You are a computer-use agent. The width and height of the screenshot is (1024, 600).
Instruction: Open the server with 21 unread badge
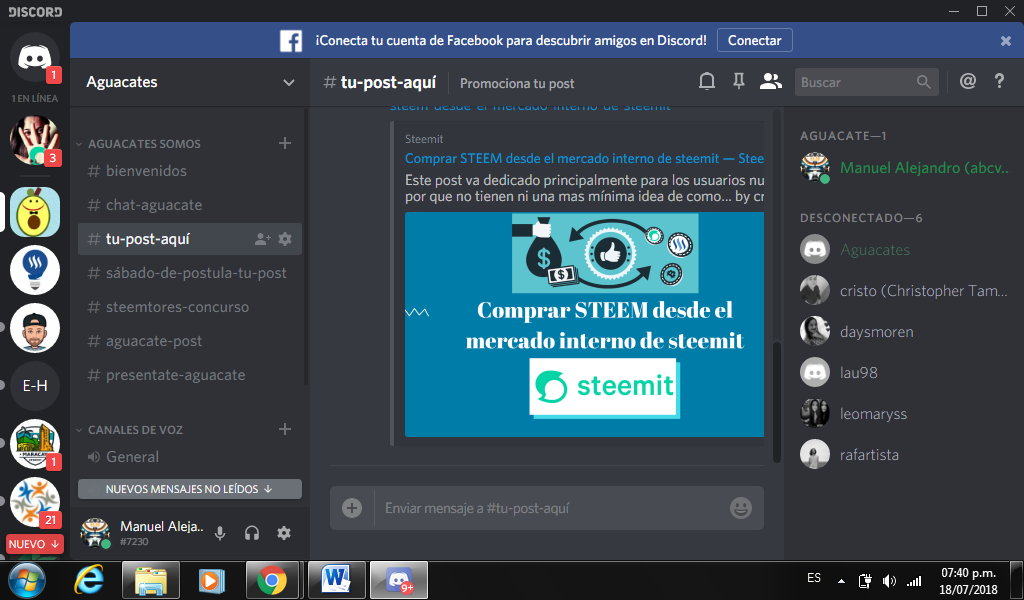pos(35,502)
